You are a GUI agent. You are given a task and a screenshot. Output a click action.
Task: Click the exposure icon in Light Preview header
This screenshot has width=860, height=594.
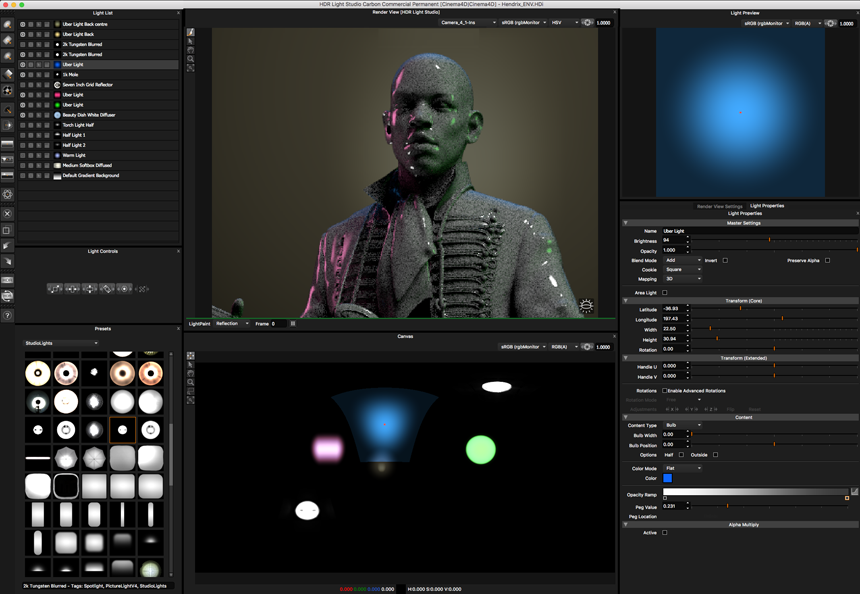click(x=831, y=23)
